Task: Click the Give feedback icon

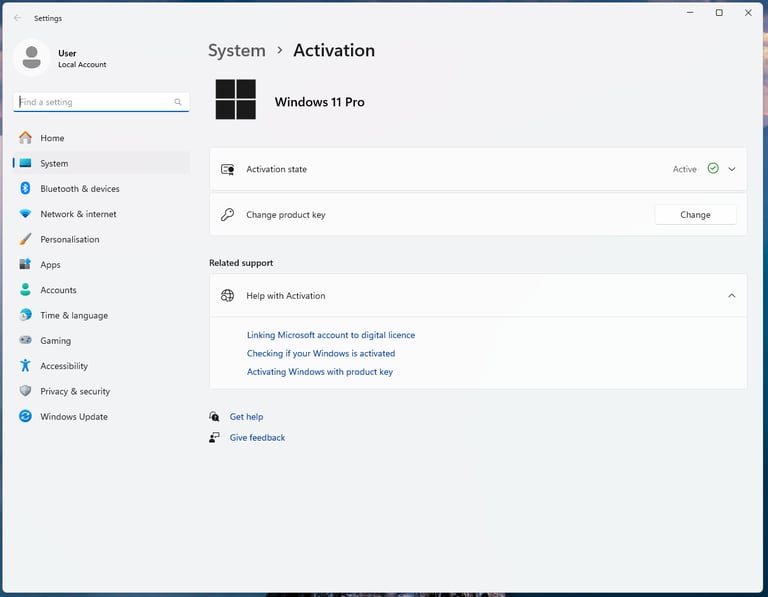Action: tap(214, 437)
